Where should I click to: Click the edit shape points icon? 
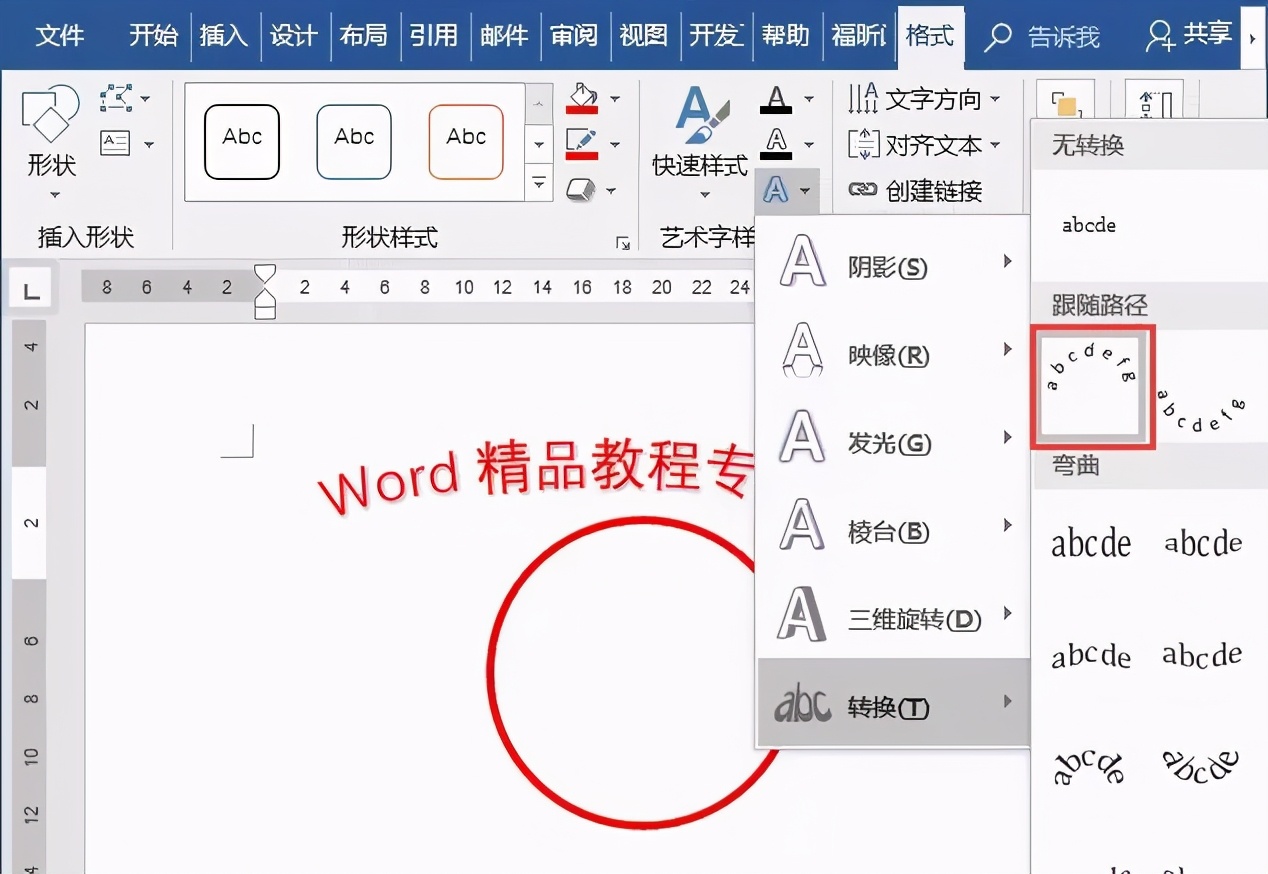point(116,98)
